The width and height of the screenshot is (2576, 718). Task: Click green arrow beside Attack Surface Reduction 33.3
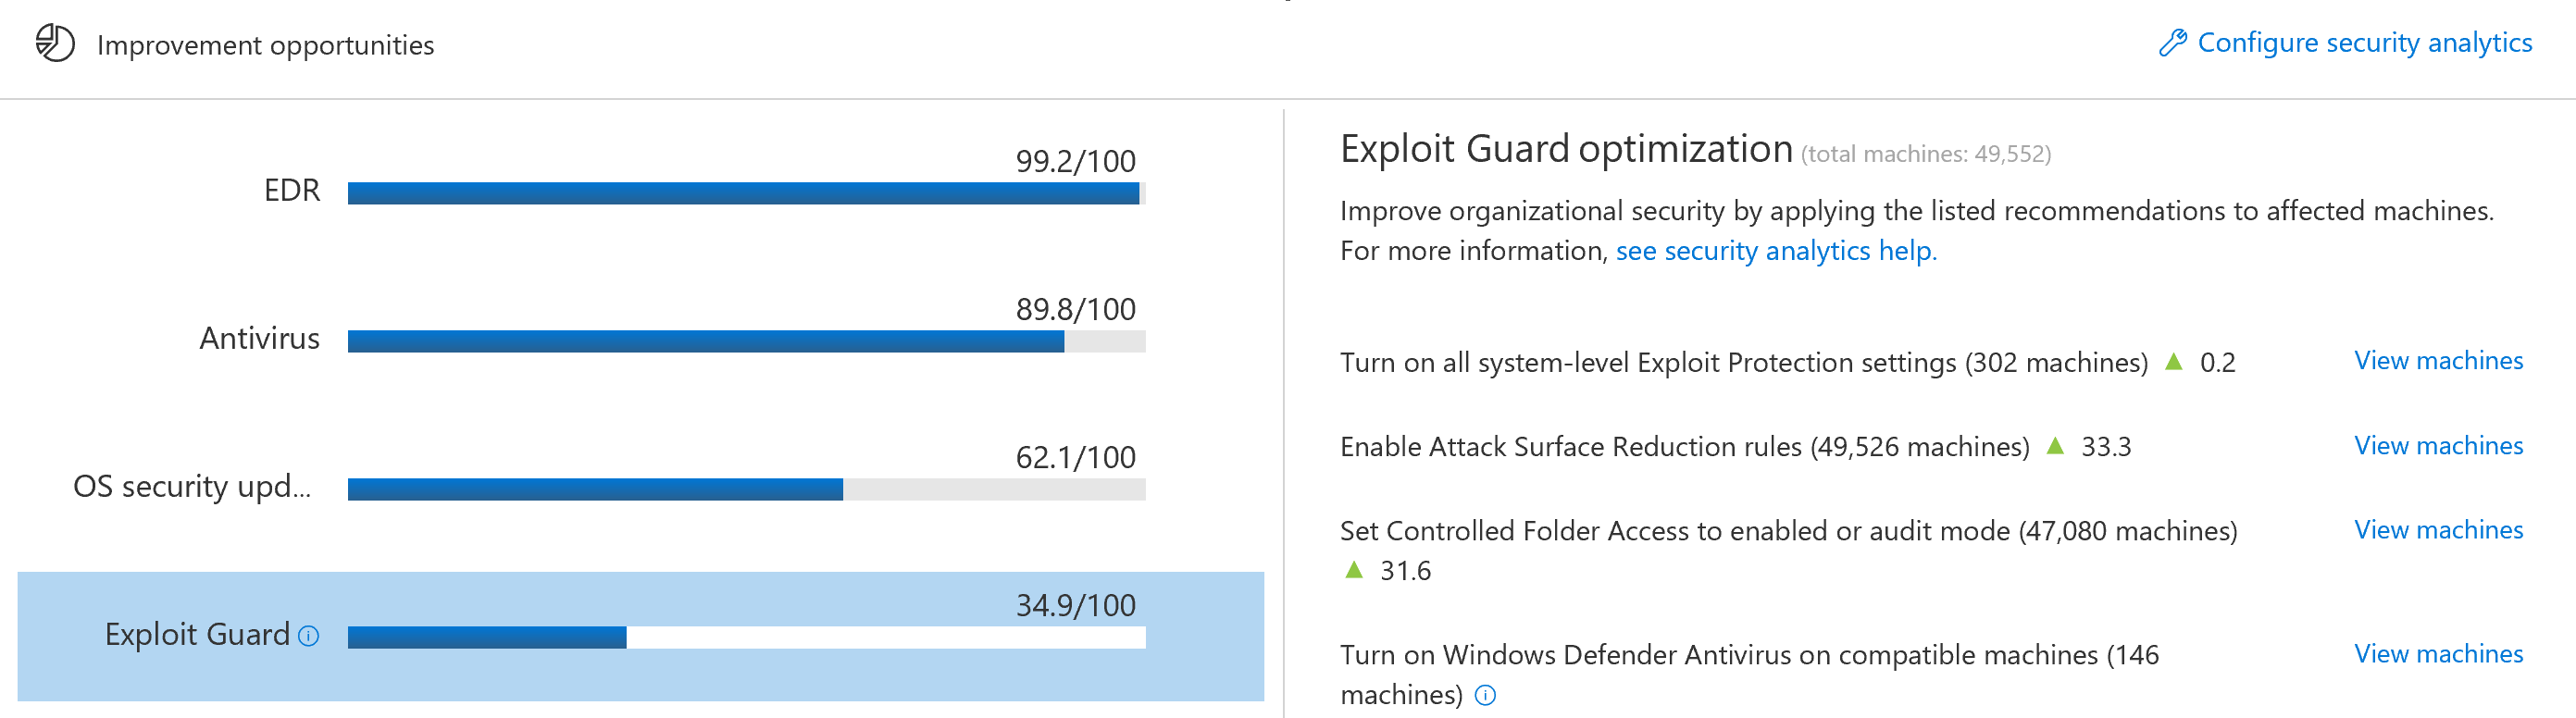[x=2055, y=446]
